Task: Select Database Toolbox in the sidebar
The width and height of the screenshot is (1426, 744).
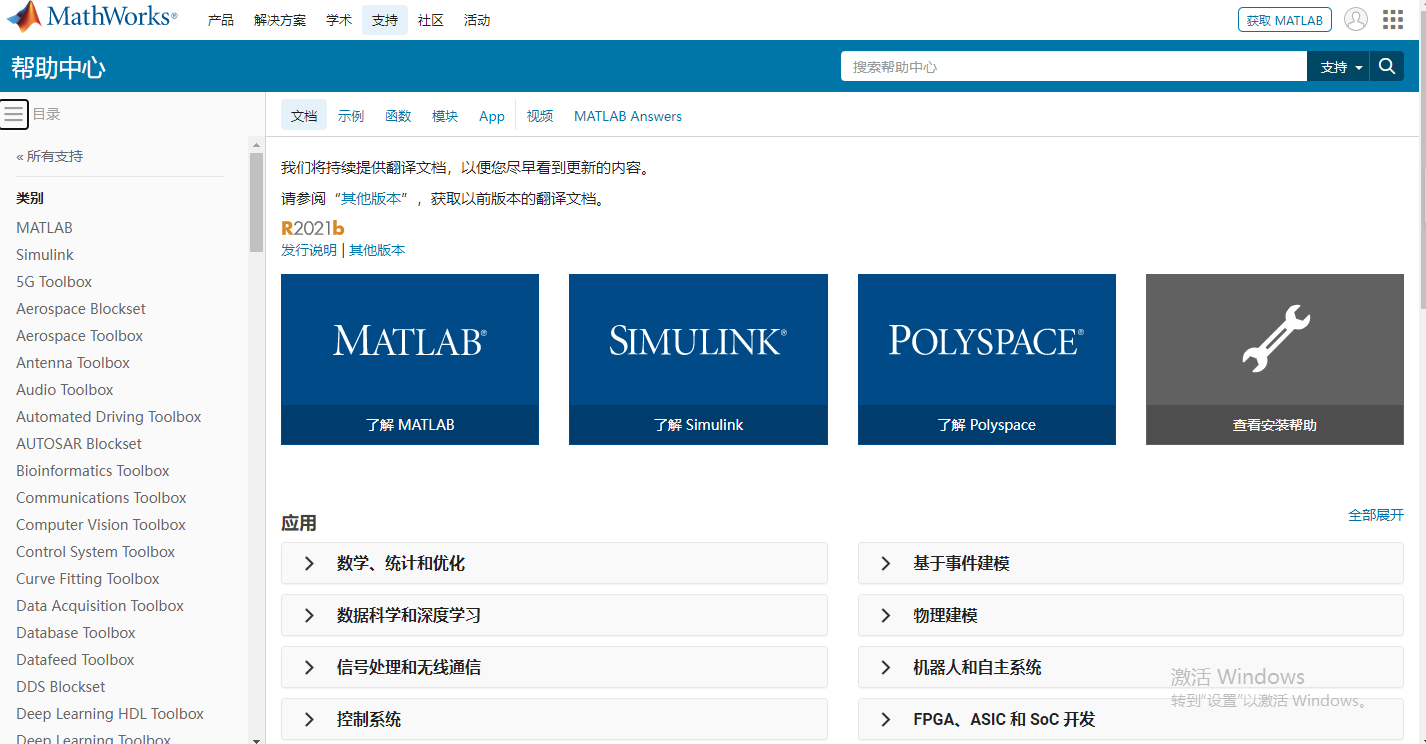Action: [x=76, y=633]
